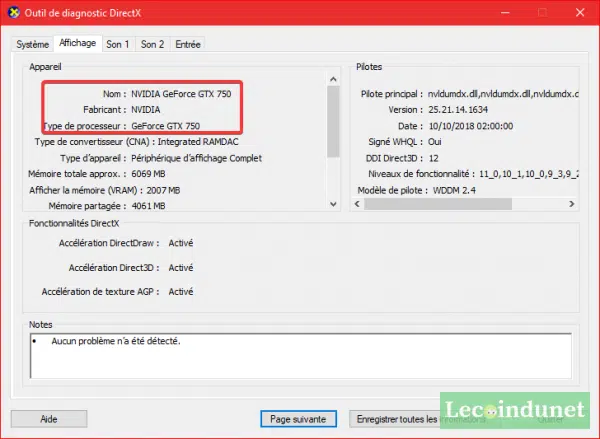The width and height of the screenshot is (600, 439).
Task: Open the Son 2 tab
Action: (x=152, y=44)
